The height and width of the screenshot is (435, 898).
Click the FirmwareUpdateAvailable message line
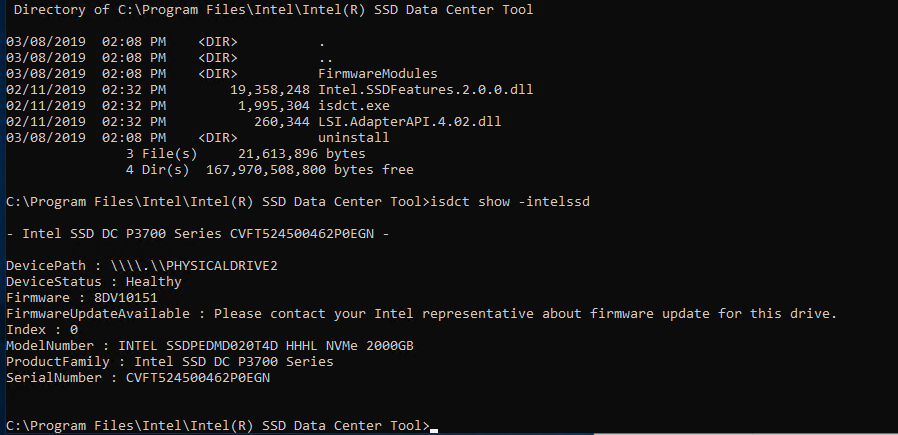pos(420,314)
